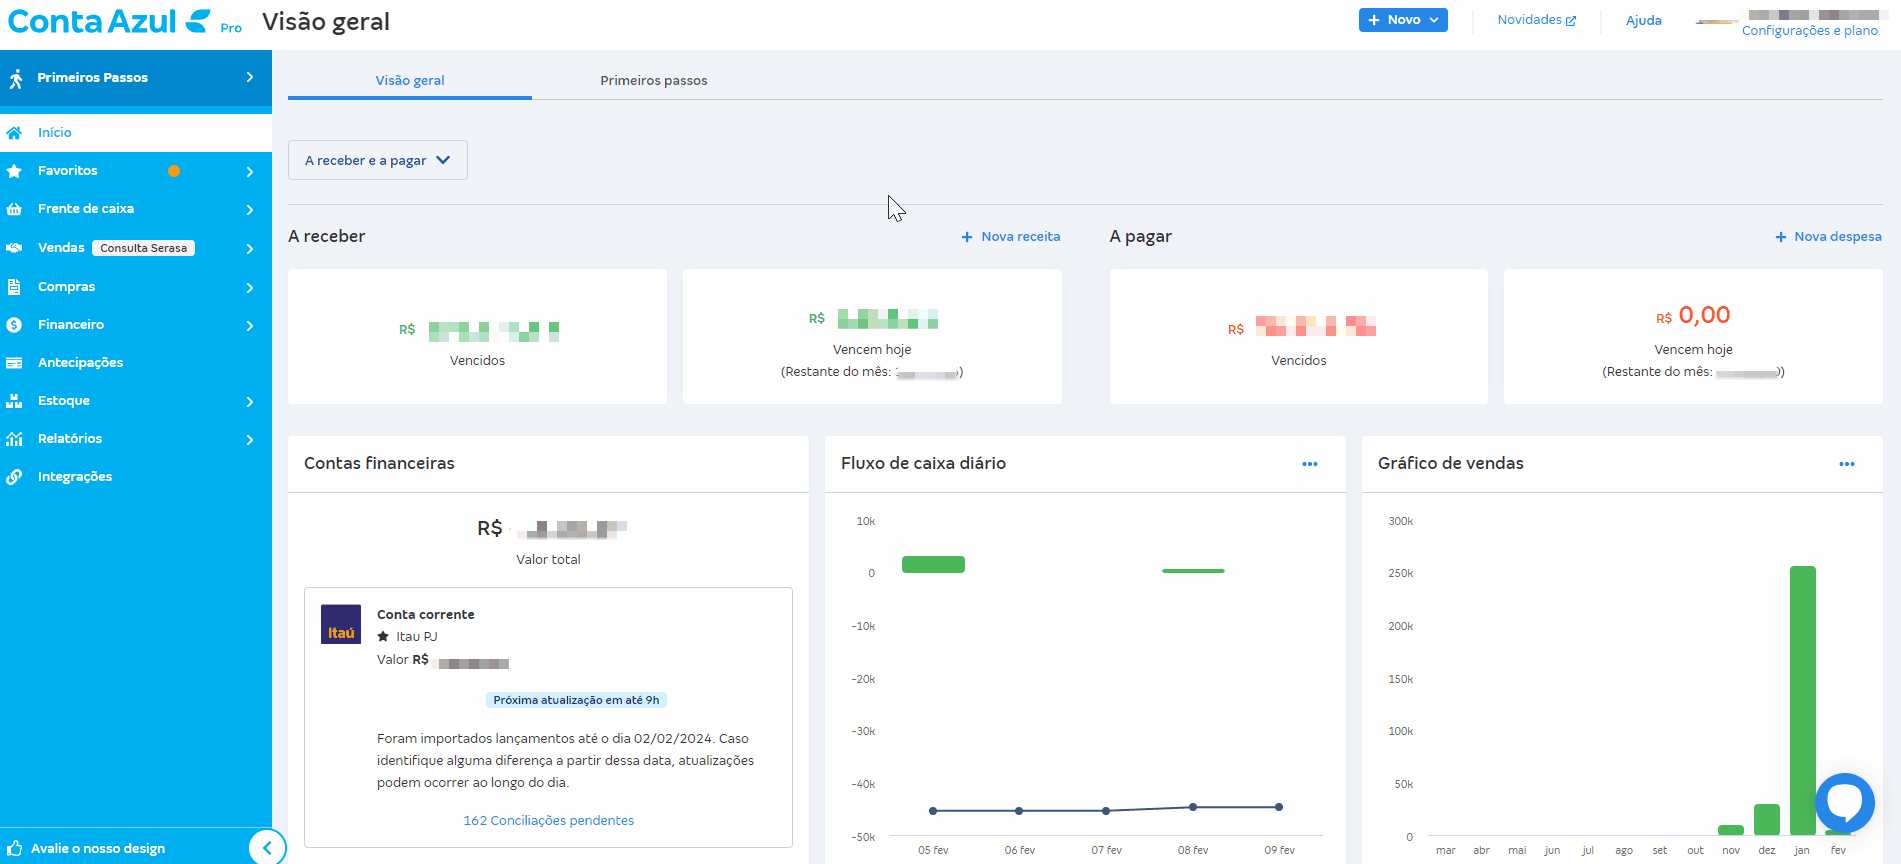Click the Favoritos star icon
This screenshot has height=864, width=1901.
(14, 171)
